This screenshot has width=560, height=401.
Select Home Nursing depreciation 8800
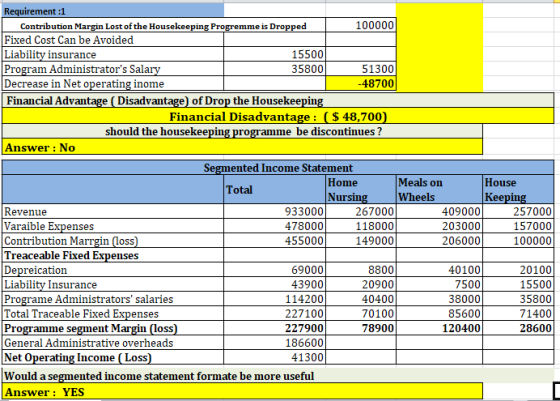click(x=361, y=270)
